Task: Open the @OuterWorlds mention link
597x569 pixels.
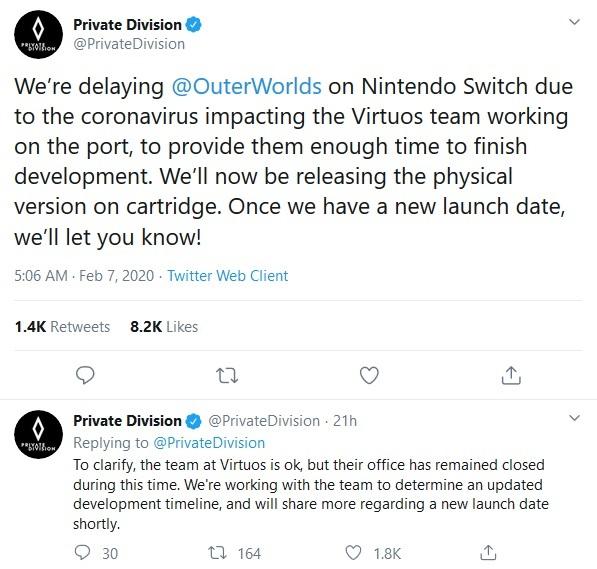Action: pyautogui.click(x=246, y=86)
